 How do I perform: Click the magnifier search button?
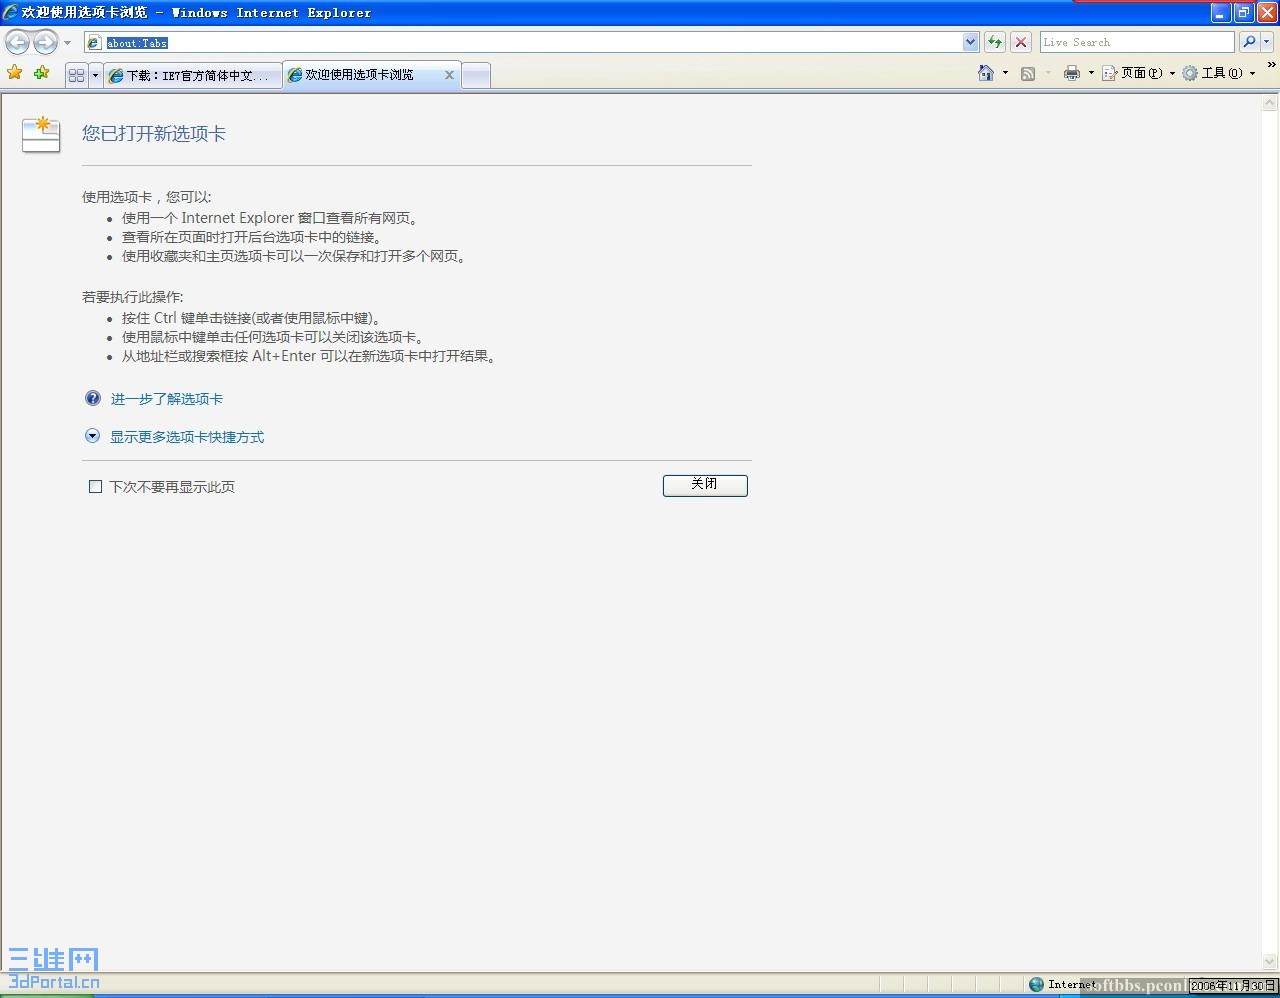[1249, 42]
